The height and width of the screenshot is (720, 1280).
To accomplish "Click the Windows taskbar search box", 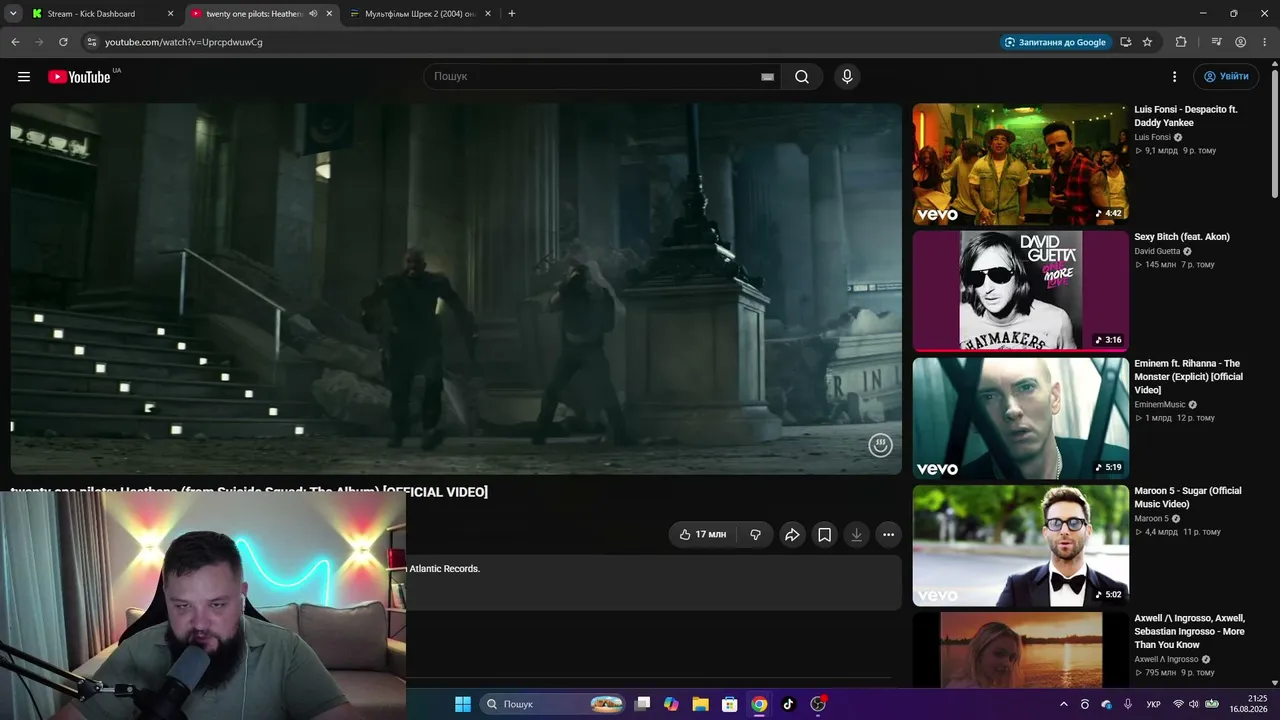I will [x=552, y=704].
